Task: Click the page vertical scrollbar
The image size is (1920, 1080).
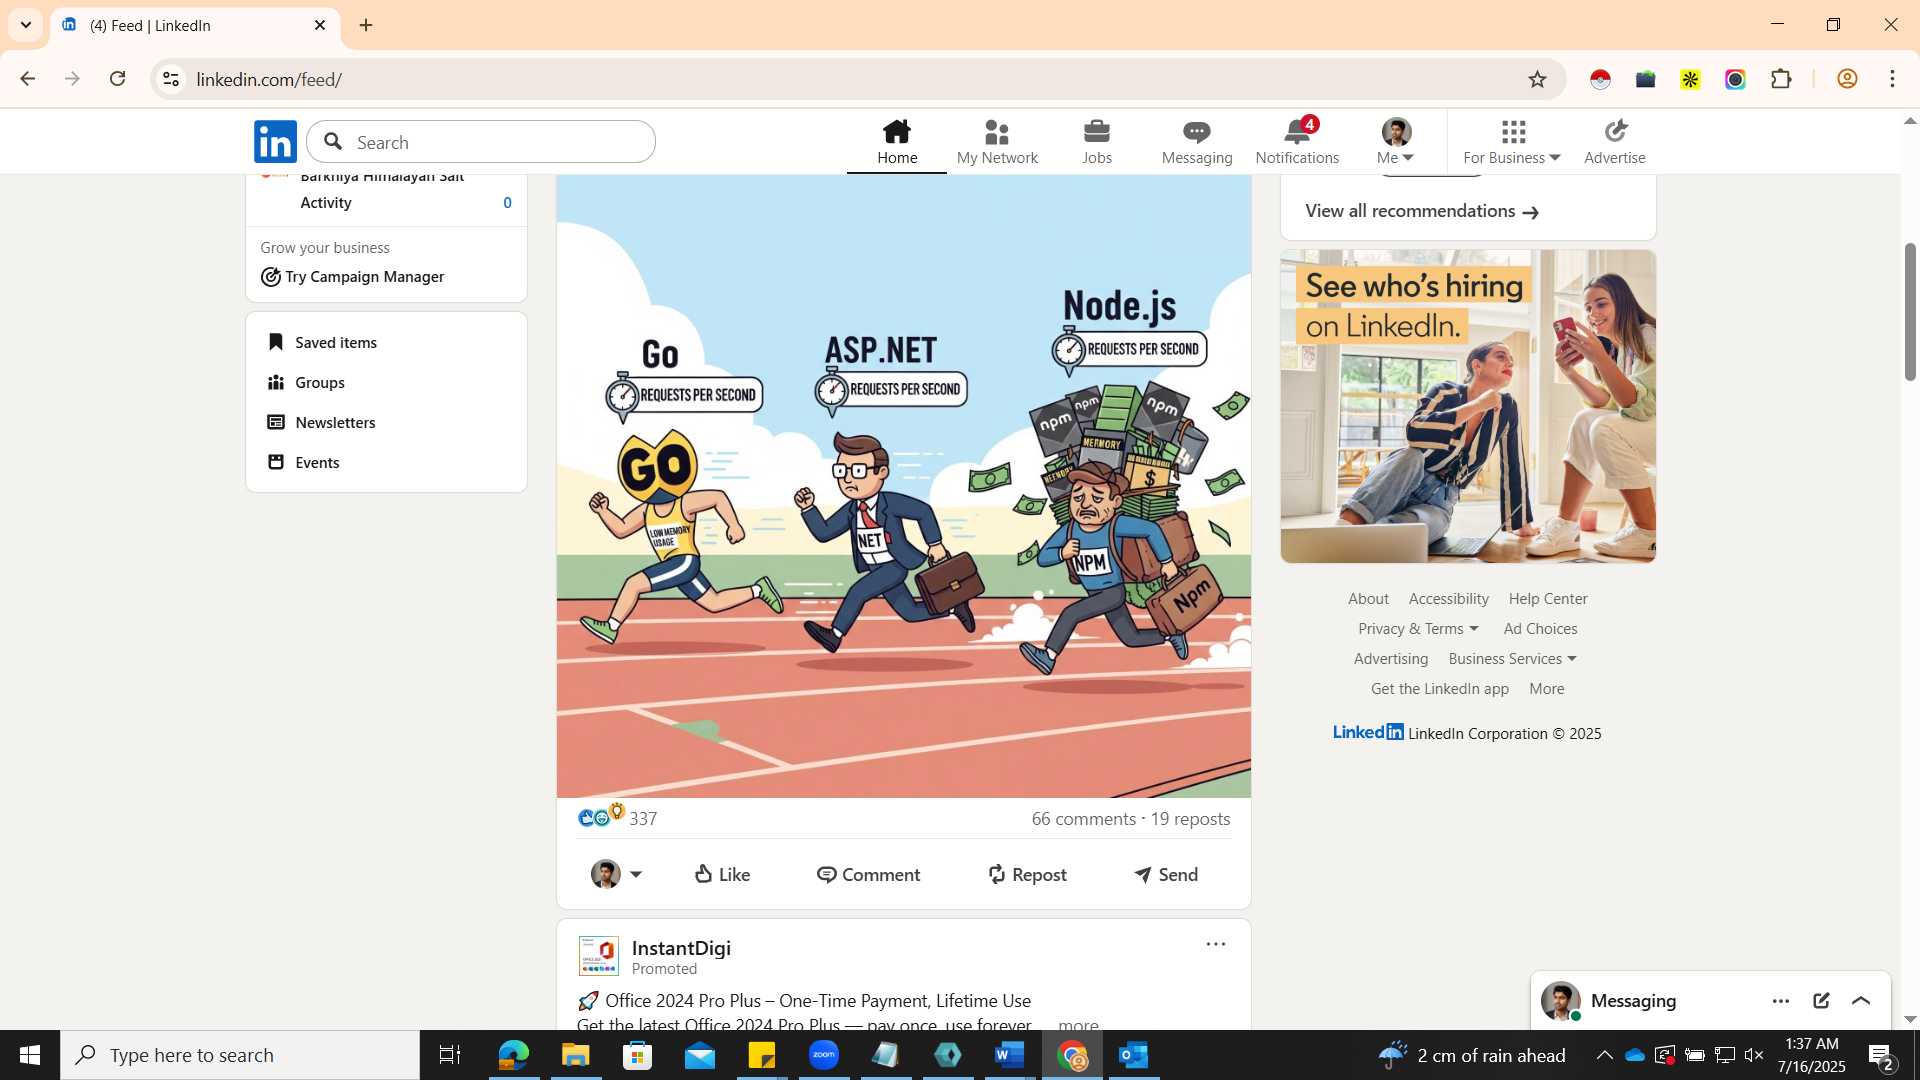Action: coord(1909,311)
